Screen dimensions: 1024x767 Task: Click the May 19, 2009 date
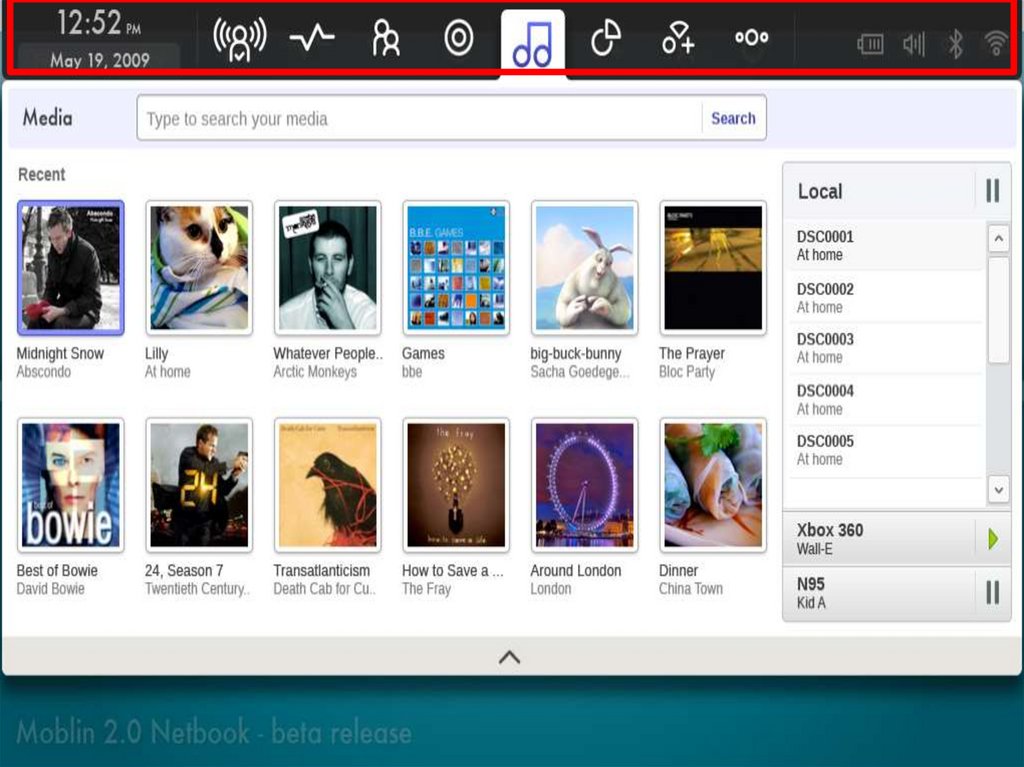[100, 60]
